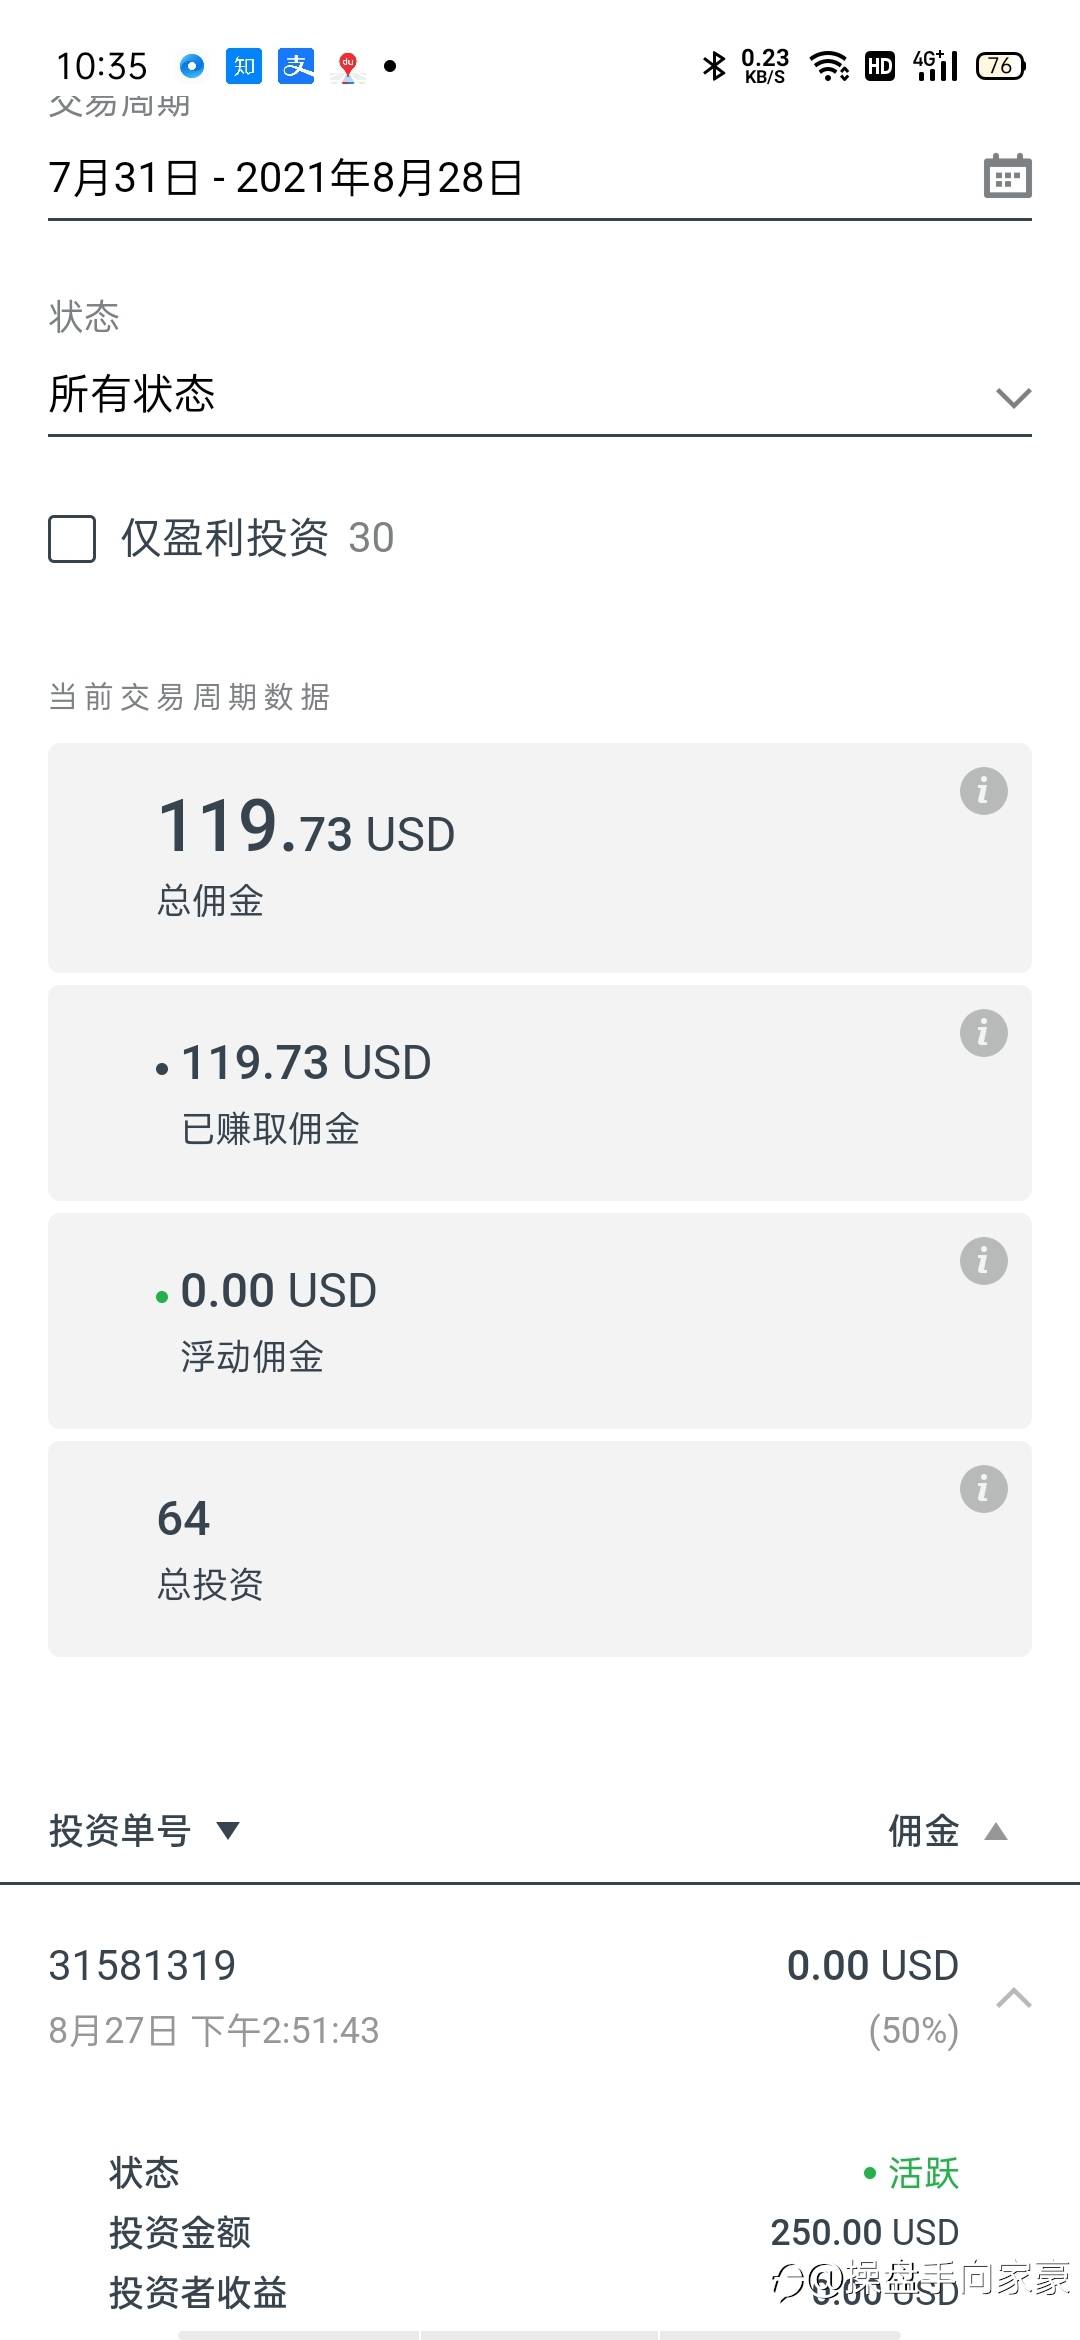Tap the 119.73 USD total commission card
1080x2340 pixels.
click(540, 857)
